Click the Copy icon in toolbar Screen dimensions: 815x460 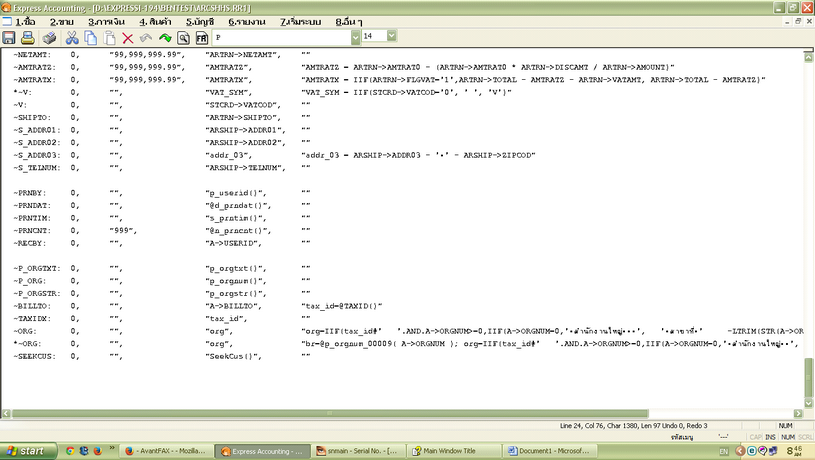coord(91,37)
